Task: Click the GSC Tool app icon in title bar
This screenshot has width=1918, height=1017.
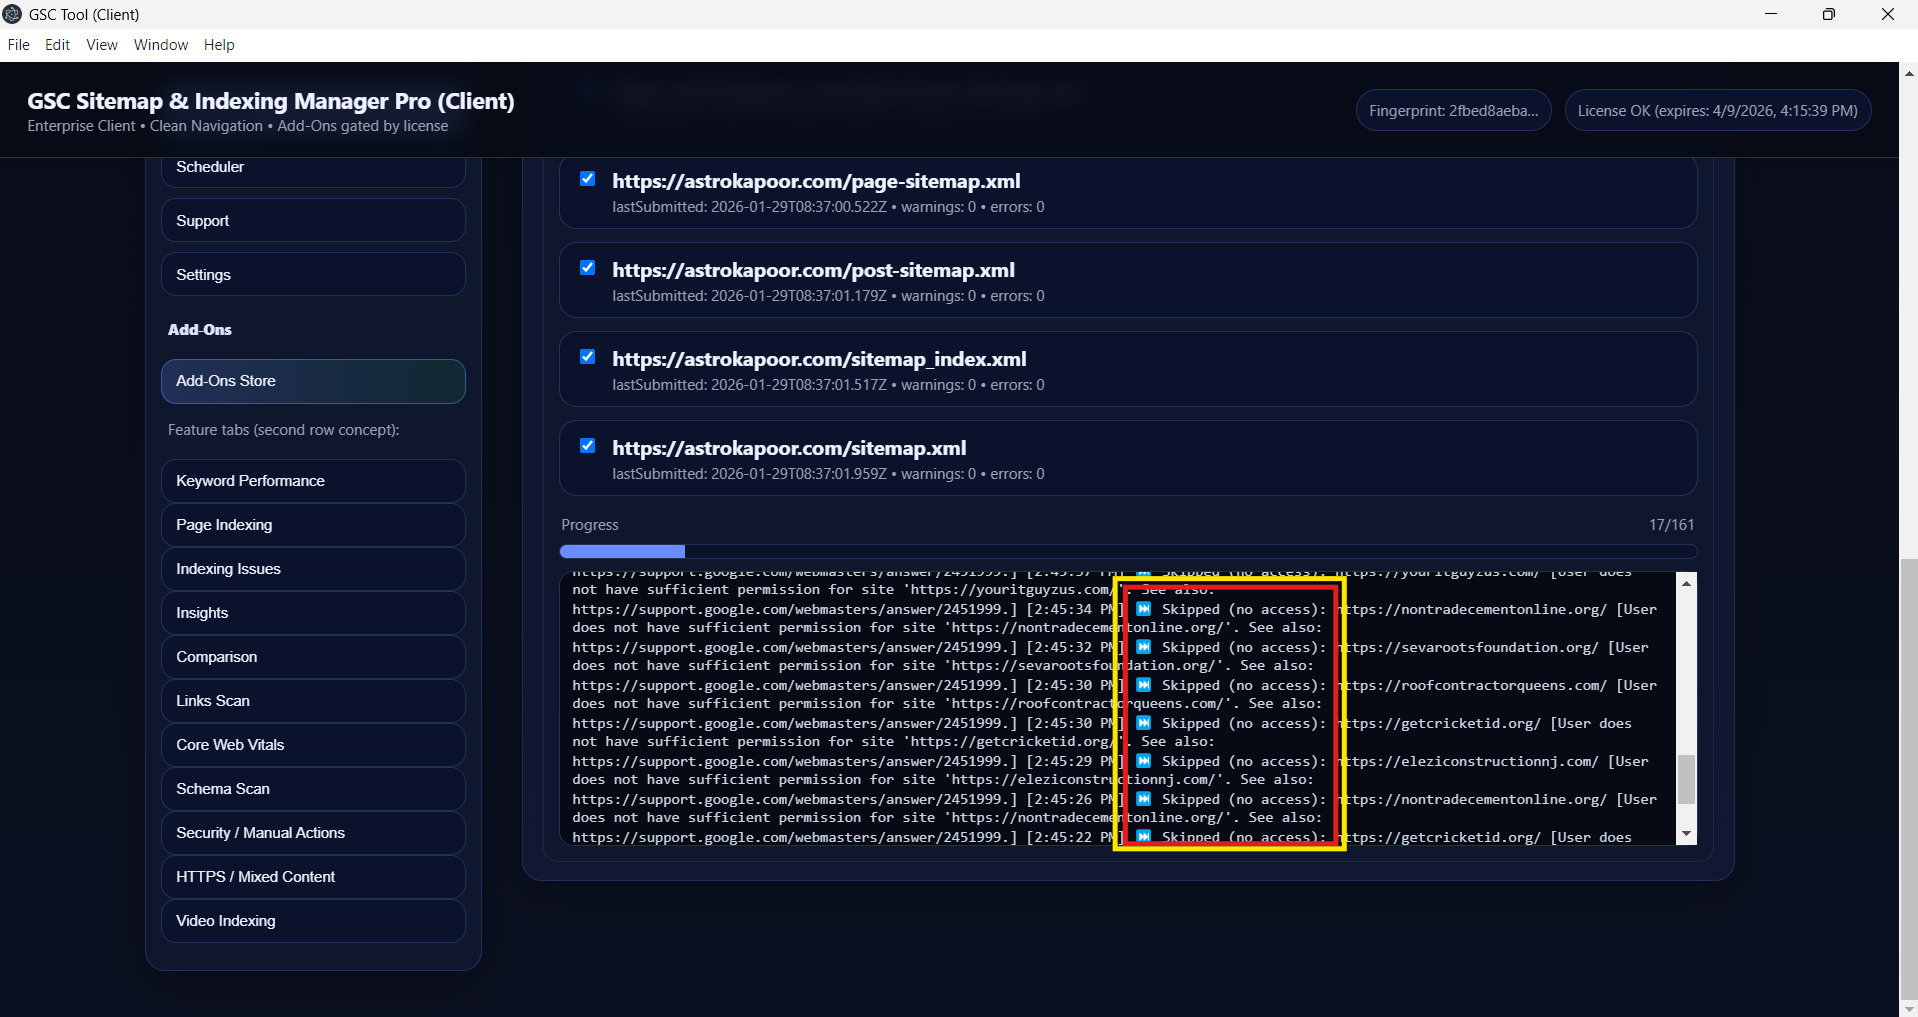Action: point(12,14)
